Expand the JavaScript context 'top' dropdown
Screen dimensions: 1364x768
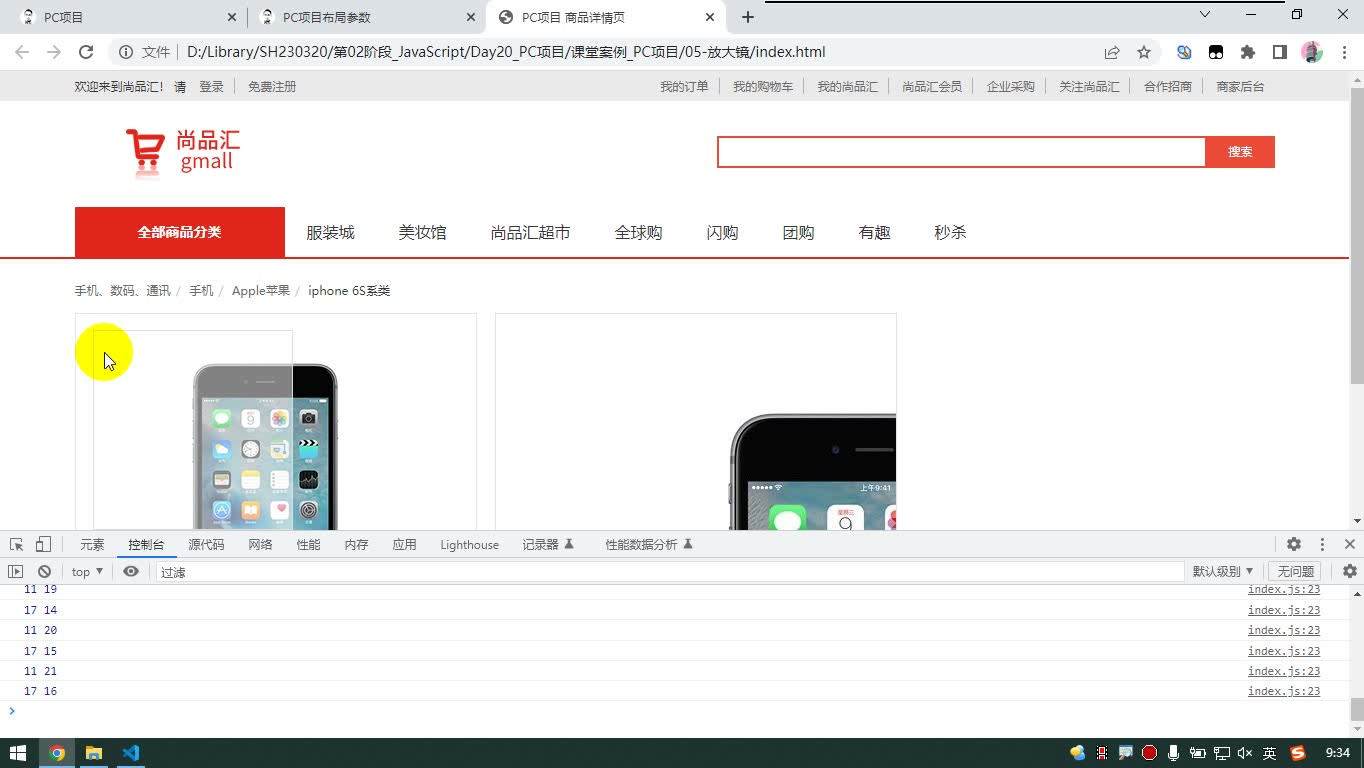[x=88, y=571]
